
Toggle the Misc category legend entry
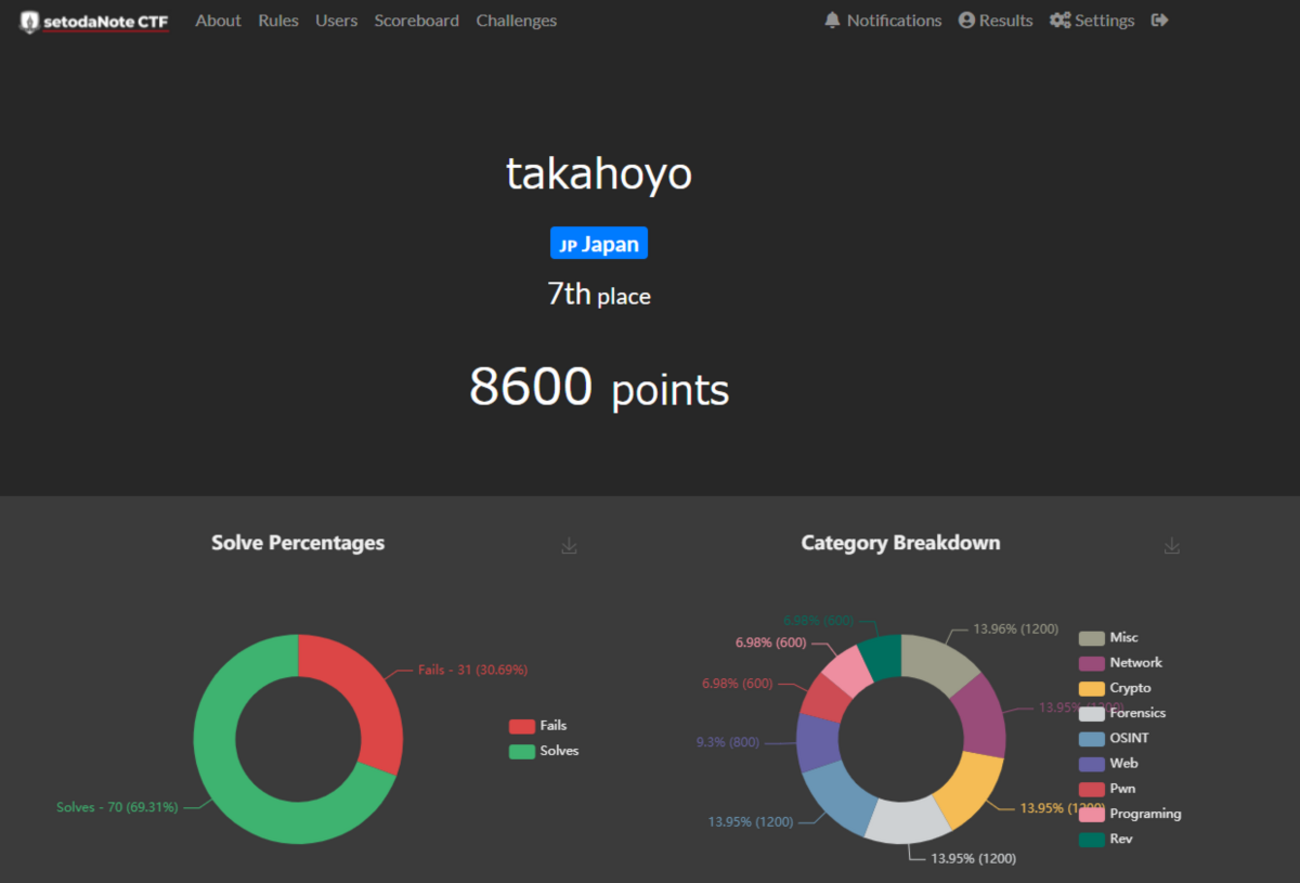point(1108,638)
